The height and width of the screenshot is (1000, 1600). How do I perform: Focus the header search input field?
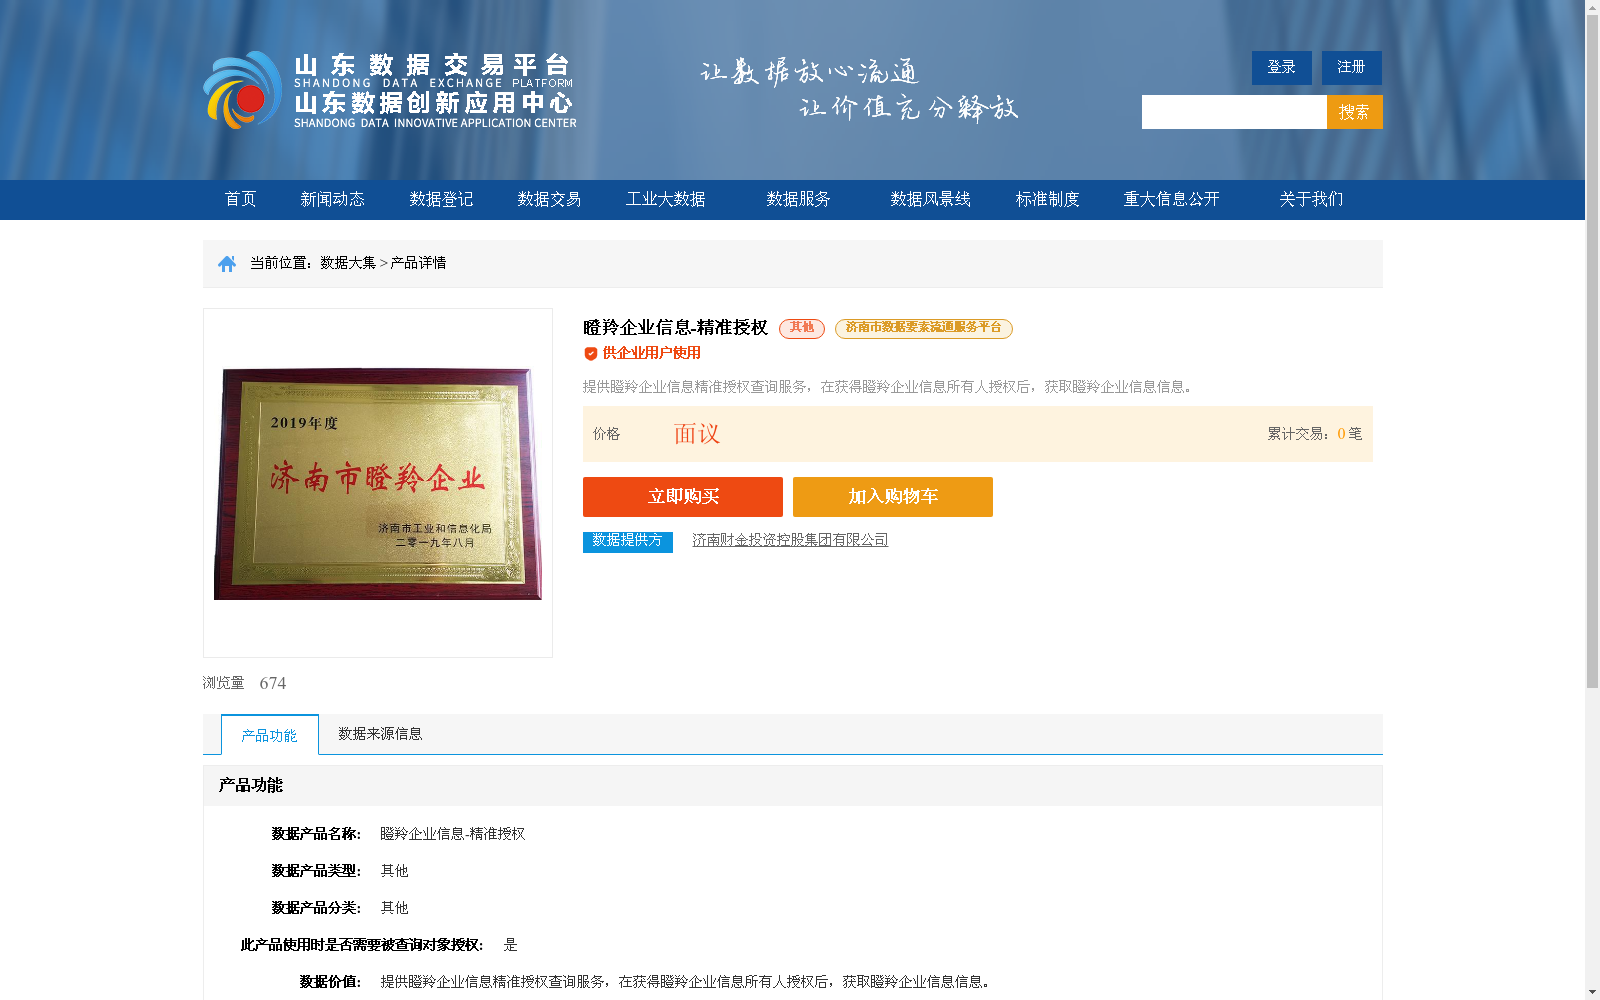click(1234, 112)
